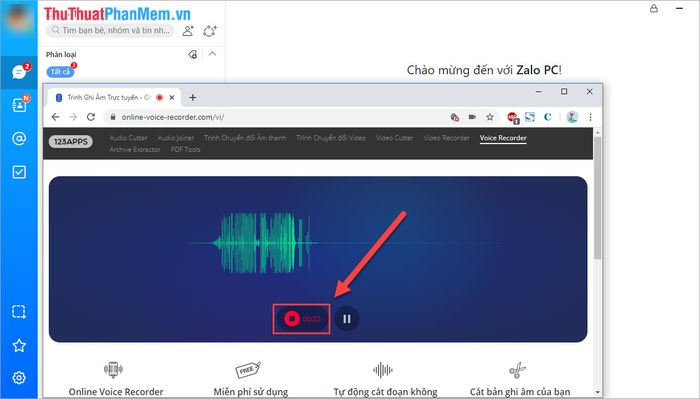This screenshot has height=399, width=700.
Task: Focus the Zalo search friends field
Action: (110, 30)
